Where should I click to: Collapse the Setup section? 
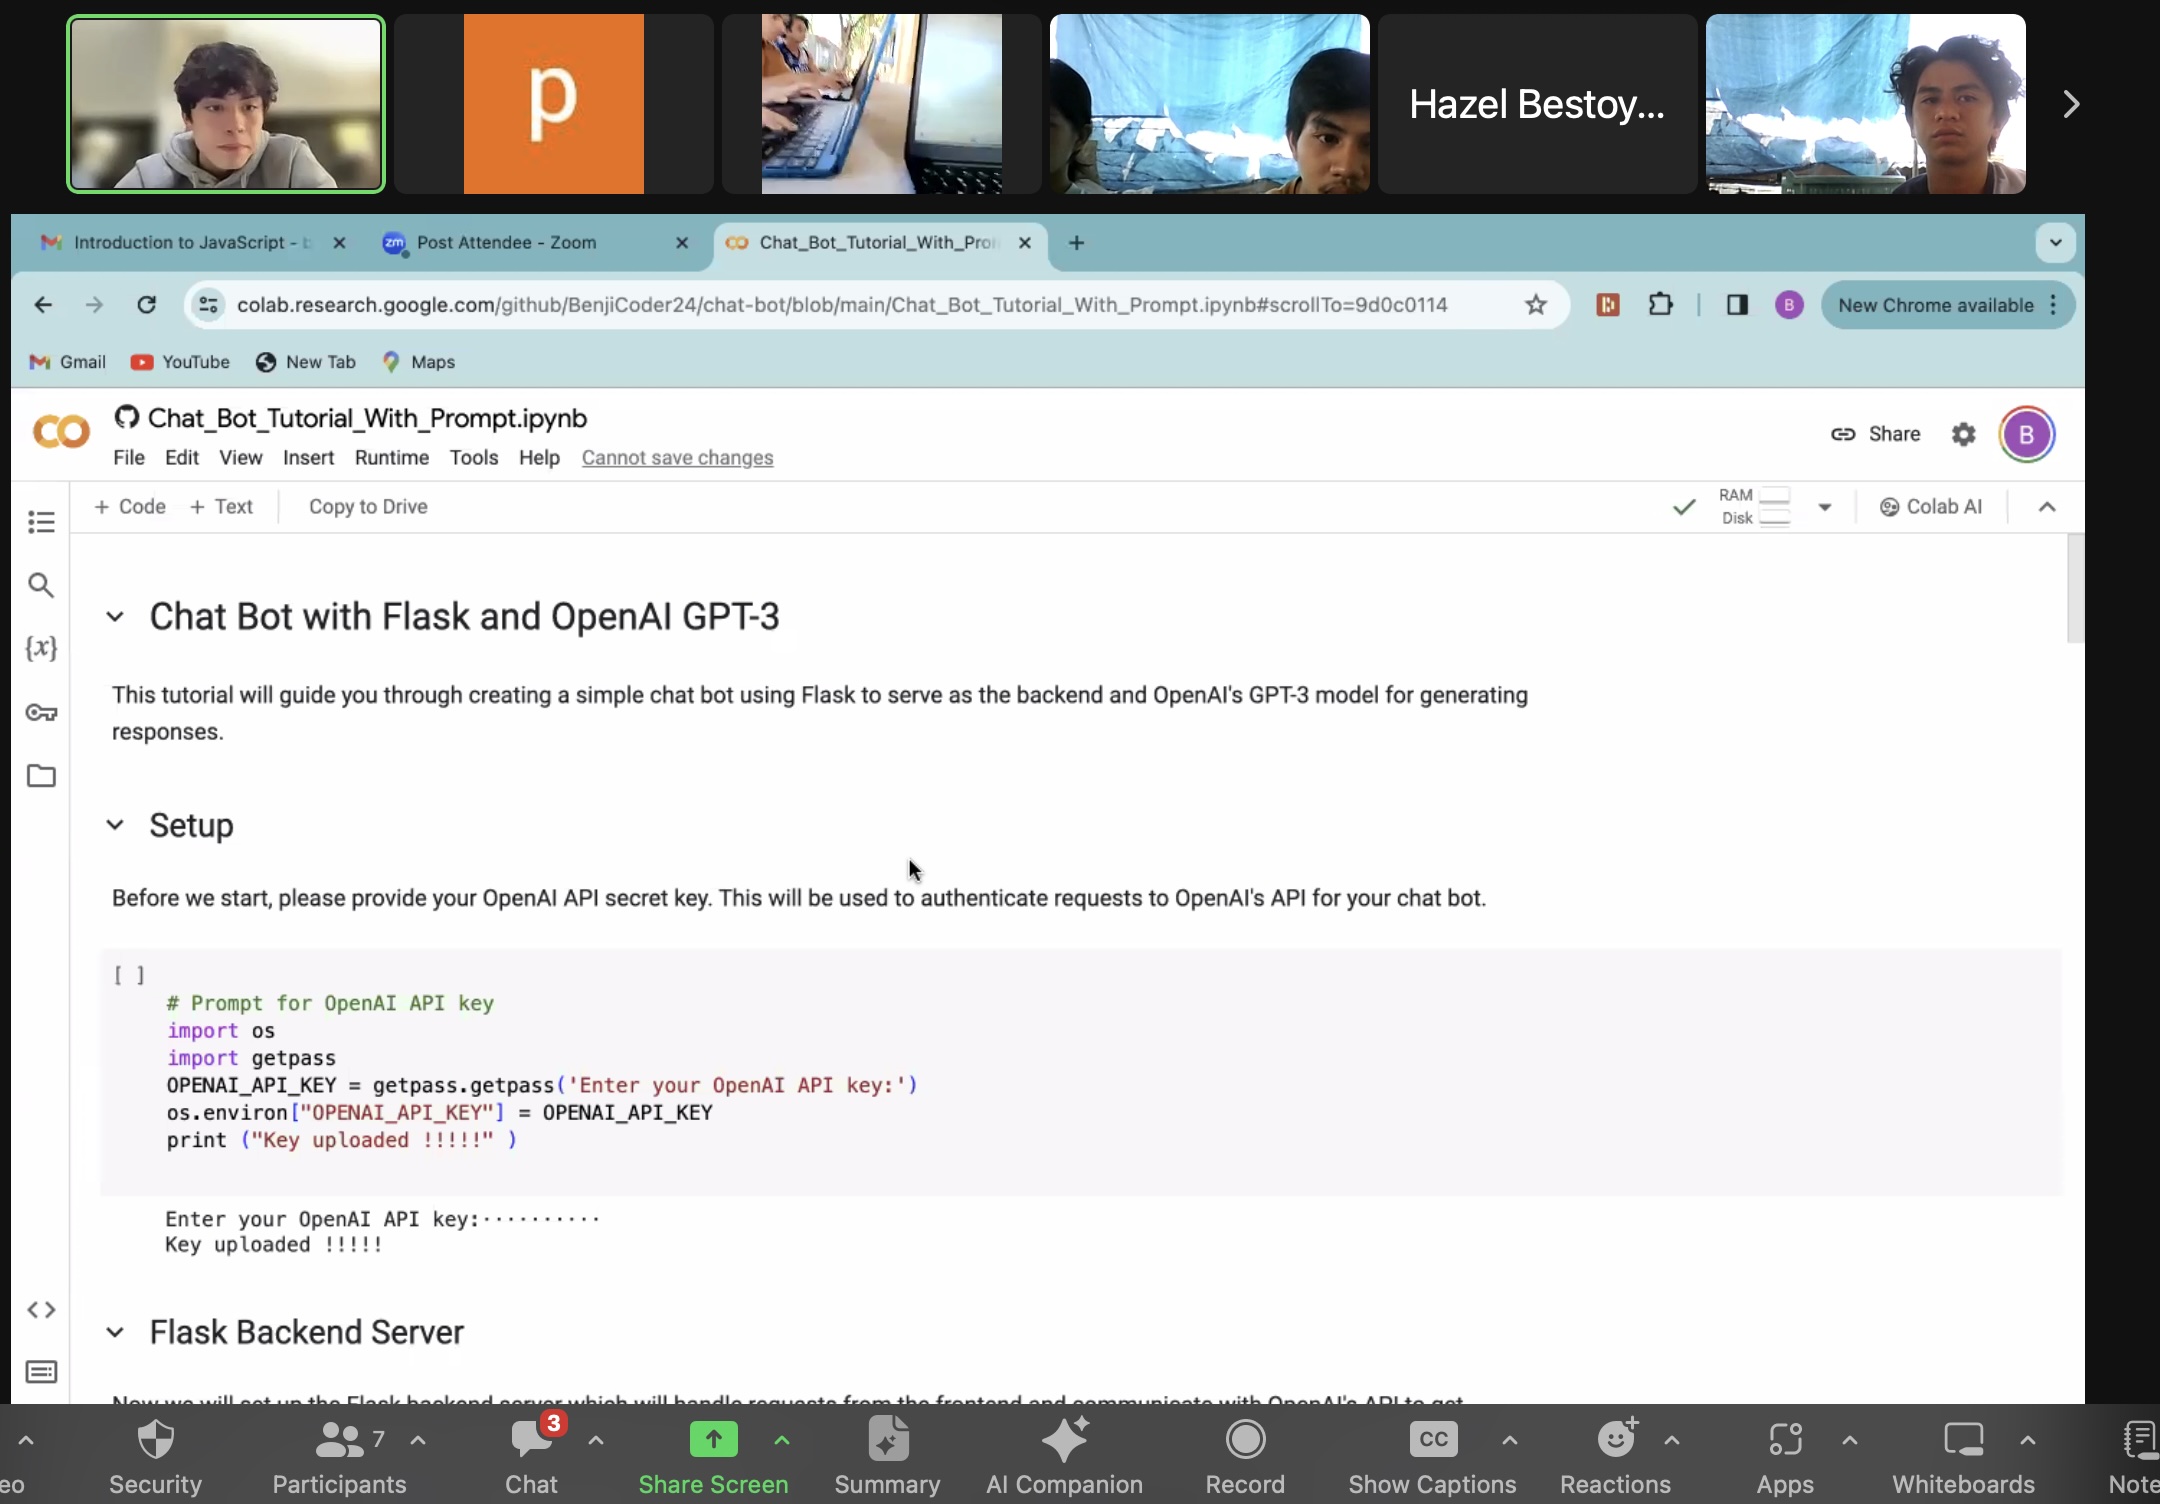pos(115,826)
